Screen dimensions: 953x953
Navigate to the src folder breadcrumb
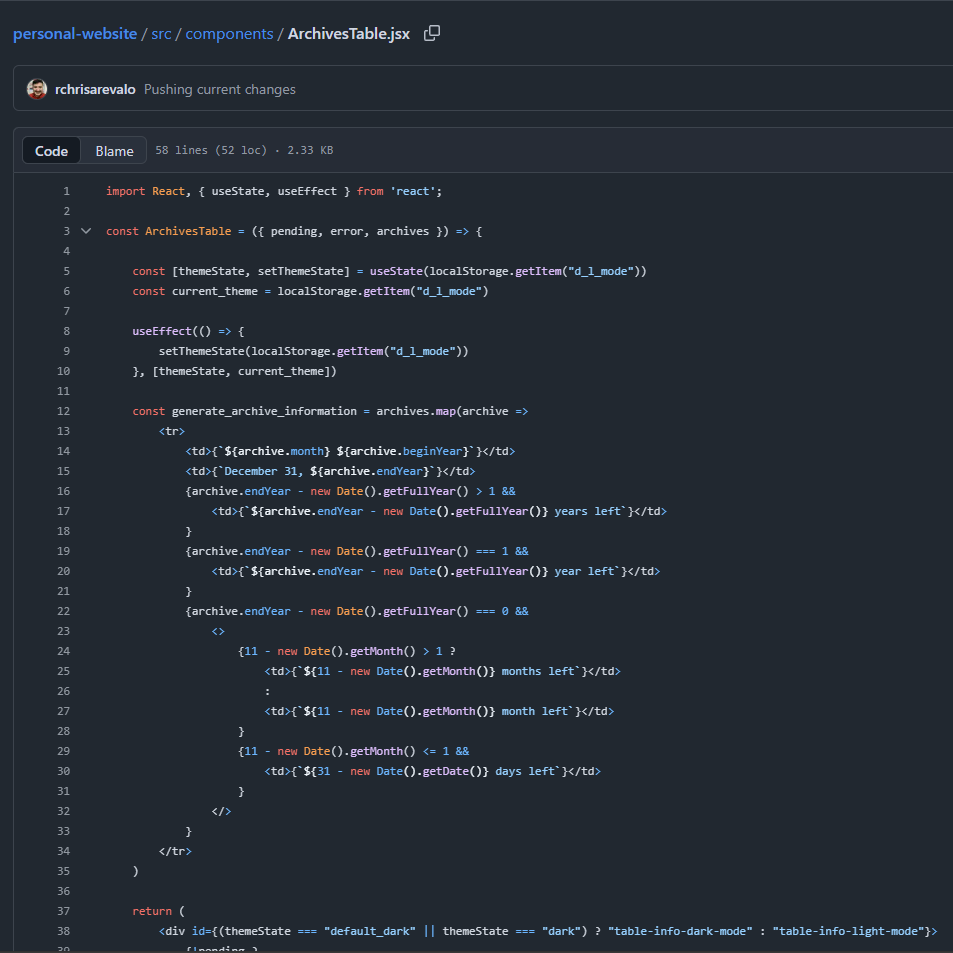coord(162,34)
